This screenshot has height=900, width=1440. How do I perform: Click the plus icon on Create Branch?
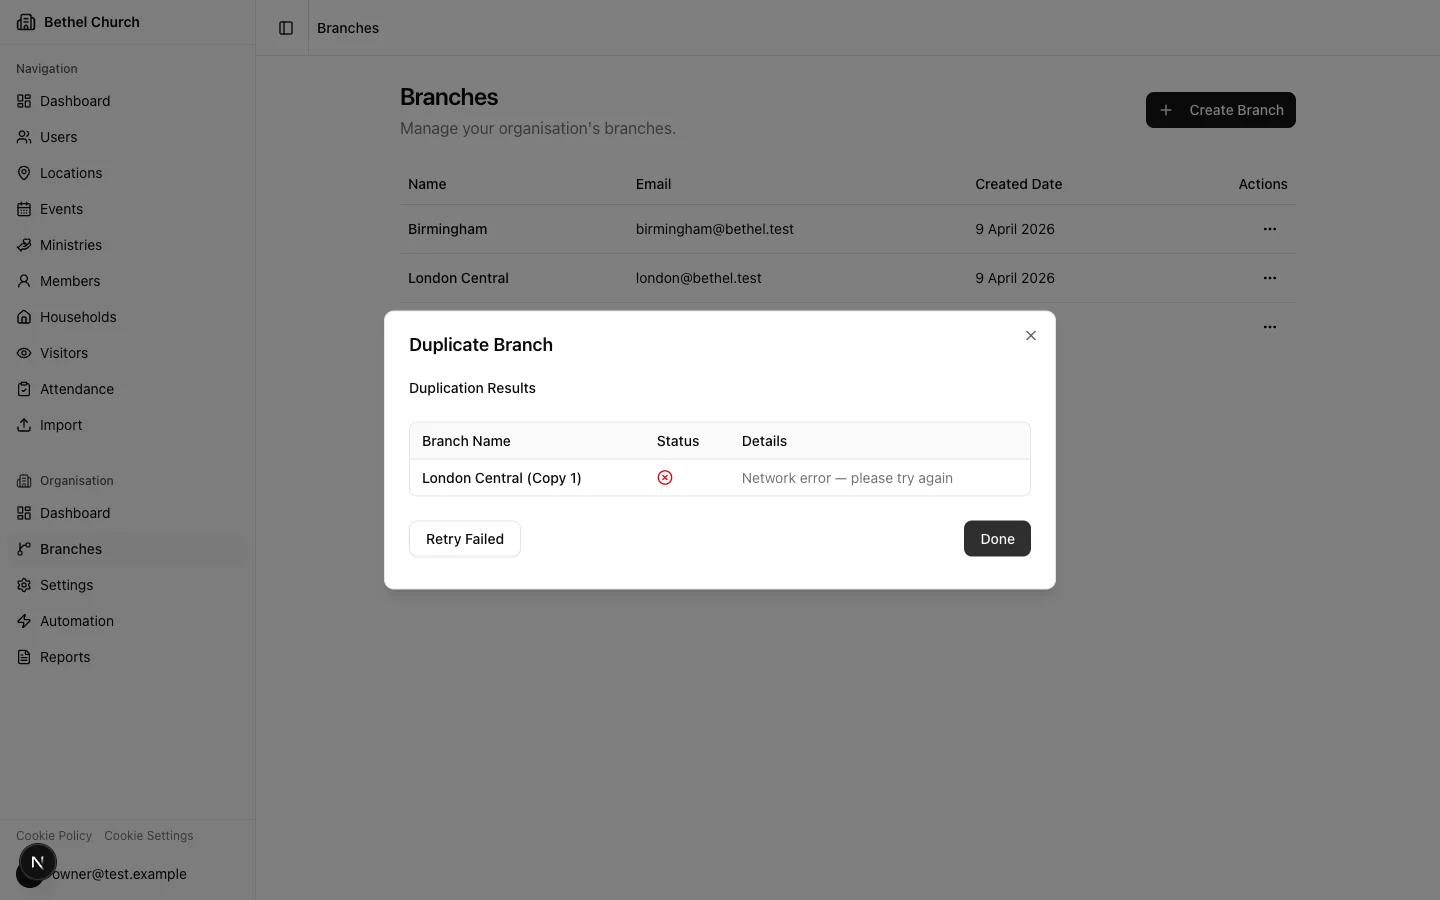(1166, 110)
